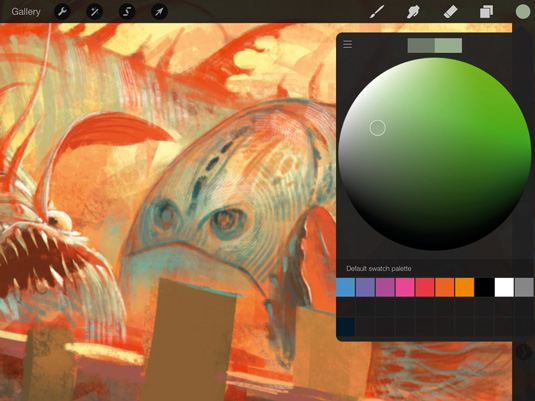Expand the sidebar chevron at right edge
535x401 pixels.
click(x=523, y=351)
